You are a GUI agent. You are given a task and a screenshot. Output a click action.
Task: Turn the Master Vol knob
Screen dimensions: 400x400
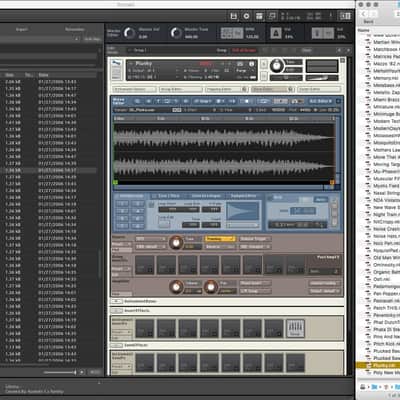pyautogui.click(x=129, y=33)
